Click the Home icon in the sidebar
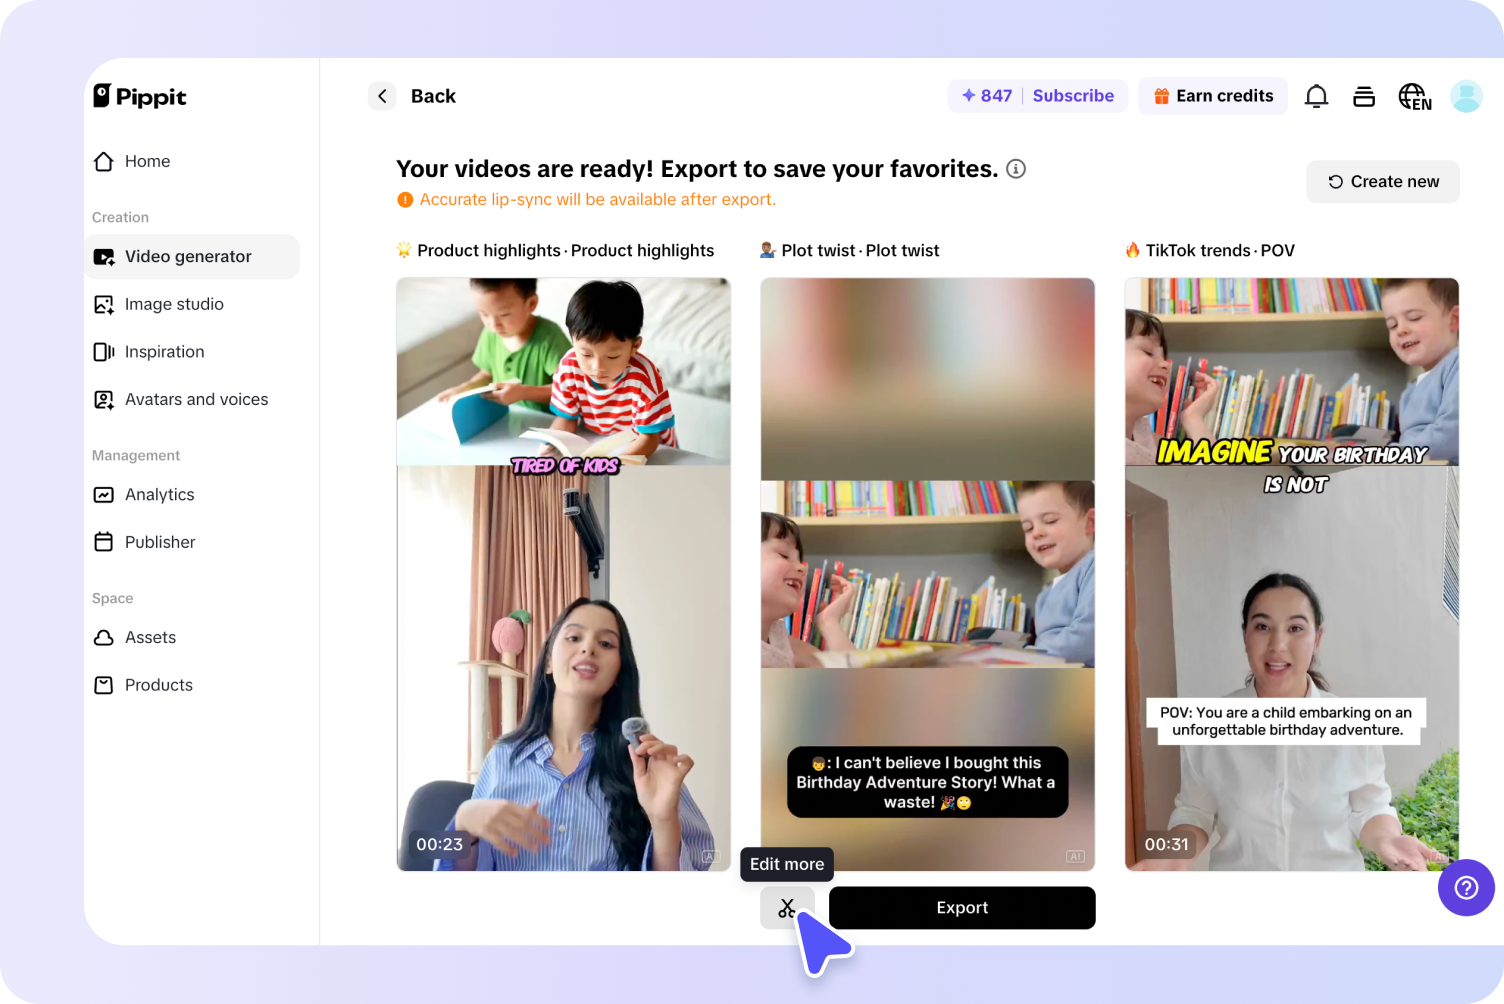Screen dimensions: 1504x1004 click(x=104, y=161)
